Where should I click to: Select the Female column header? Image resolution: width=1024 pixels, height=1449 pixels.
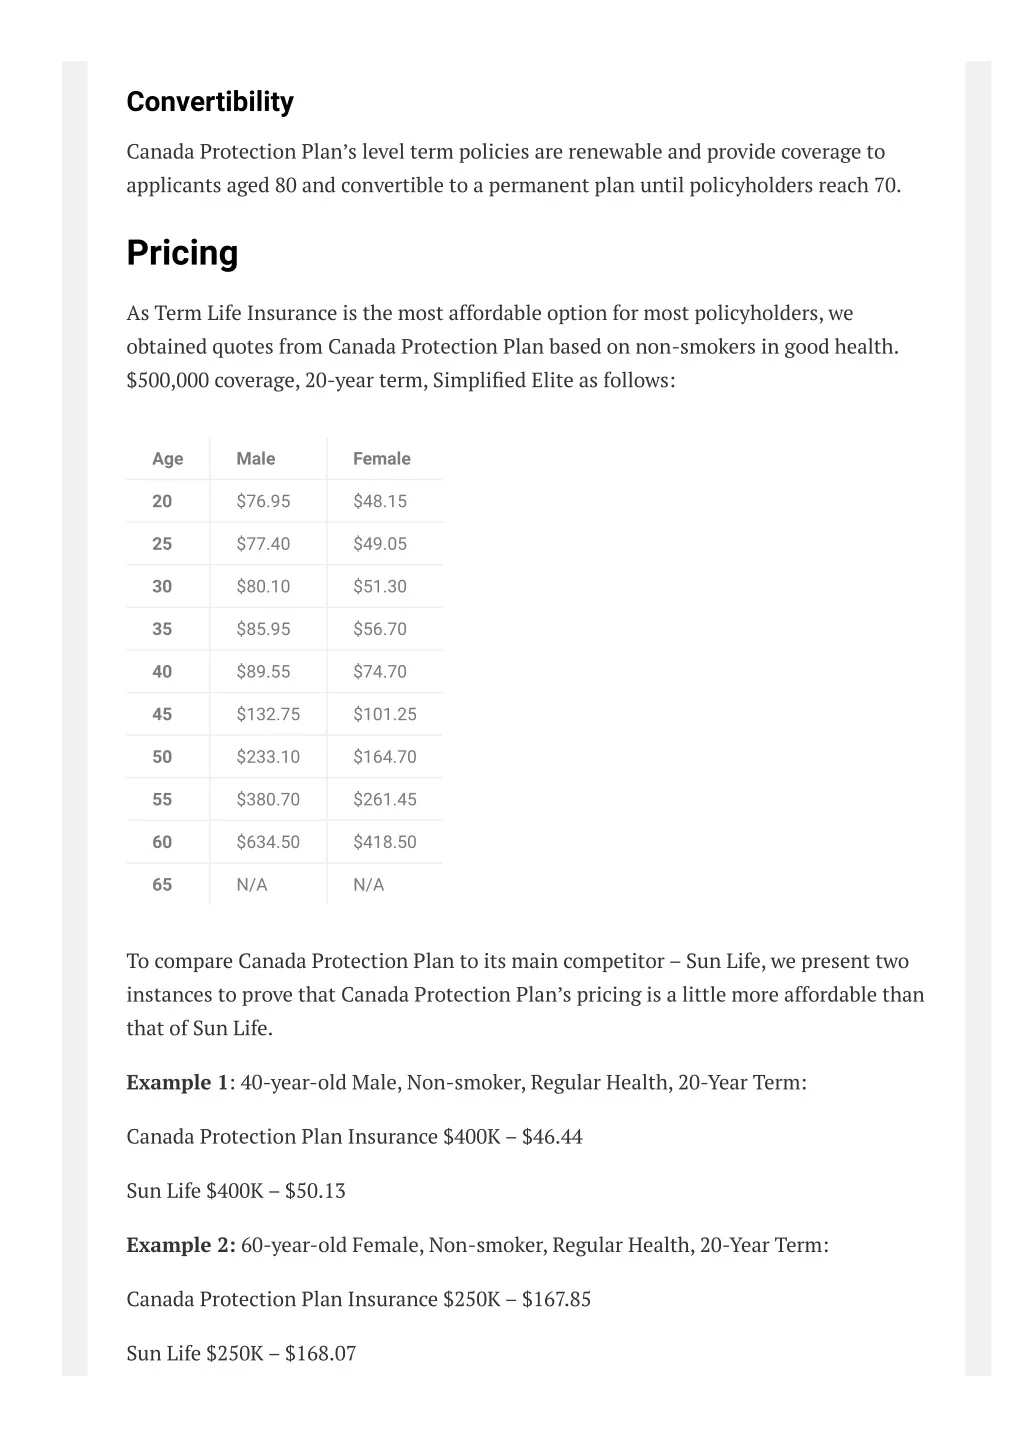tap(382, 459)
